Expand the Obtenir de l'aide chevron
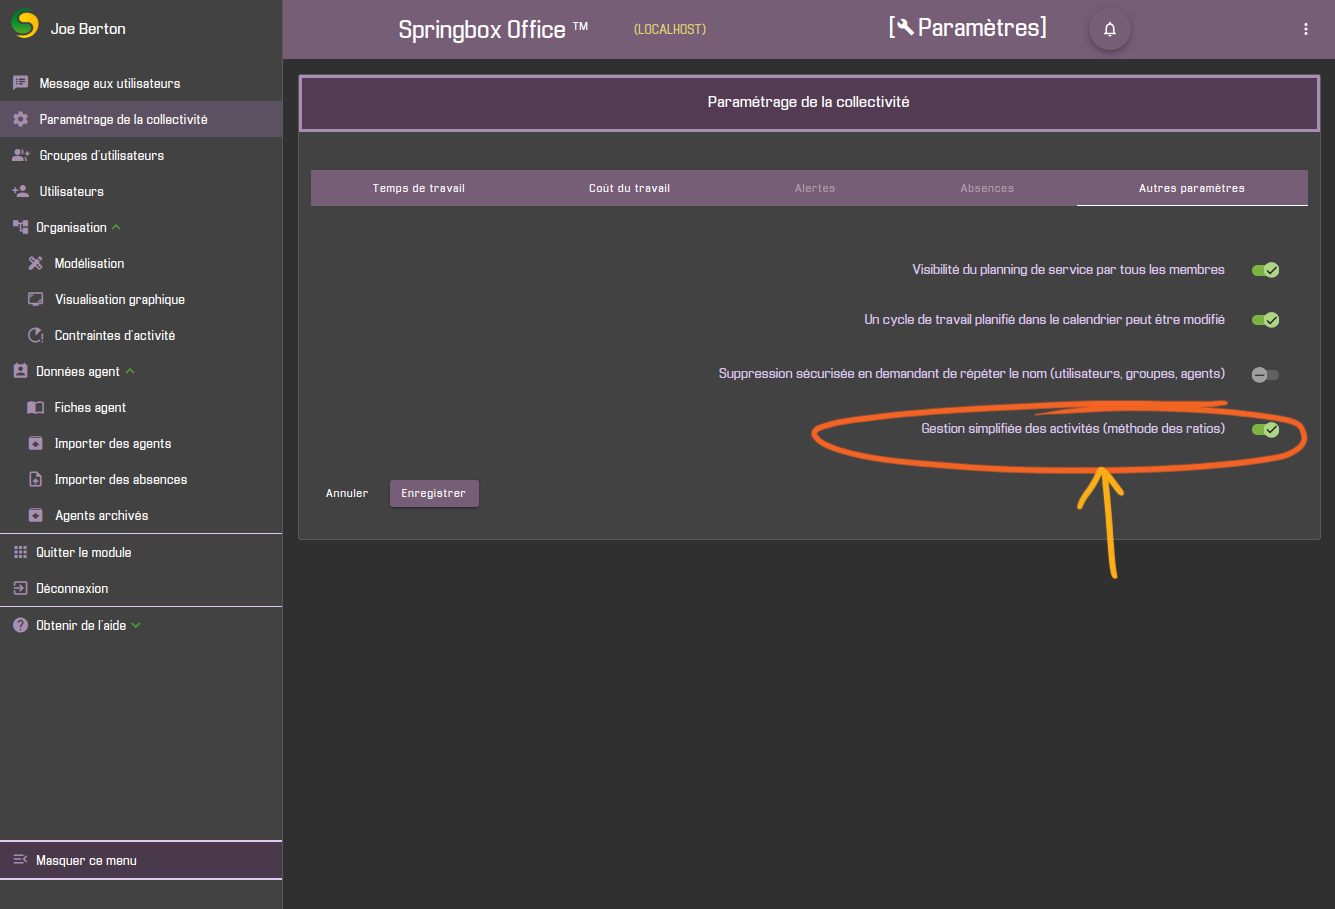 (136, 625)
